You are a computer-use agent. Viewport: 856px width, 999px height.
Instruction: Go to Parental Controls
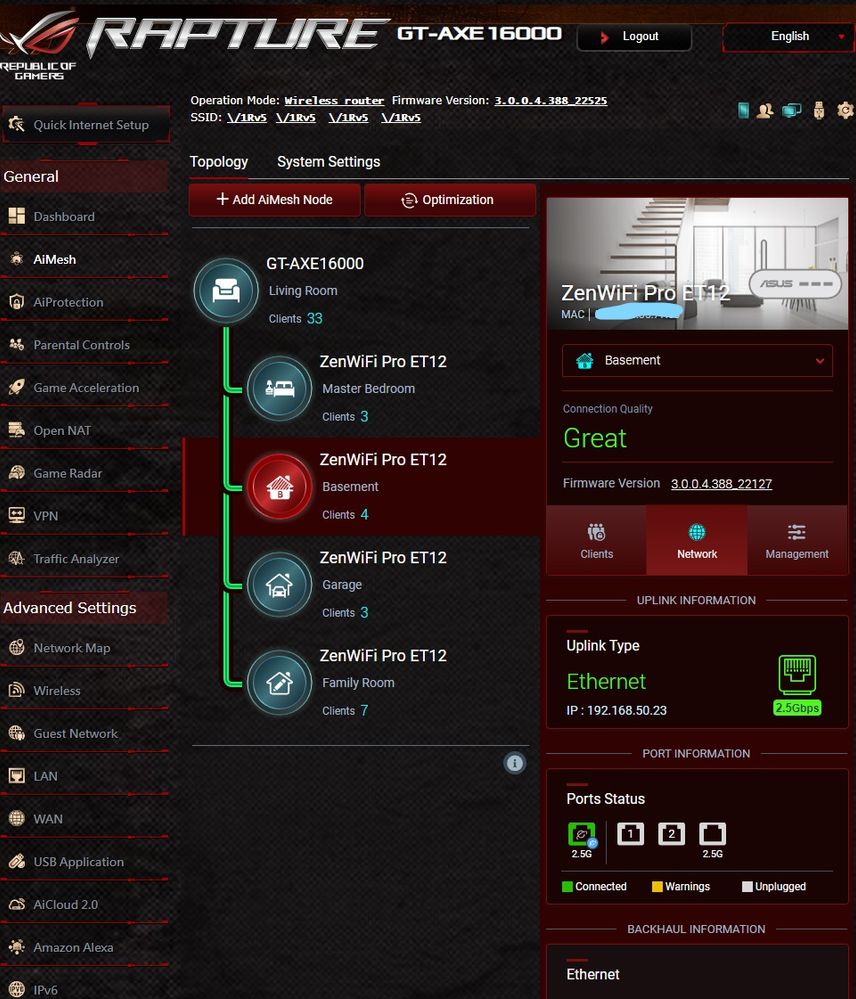click(x=84, y=345)
